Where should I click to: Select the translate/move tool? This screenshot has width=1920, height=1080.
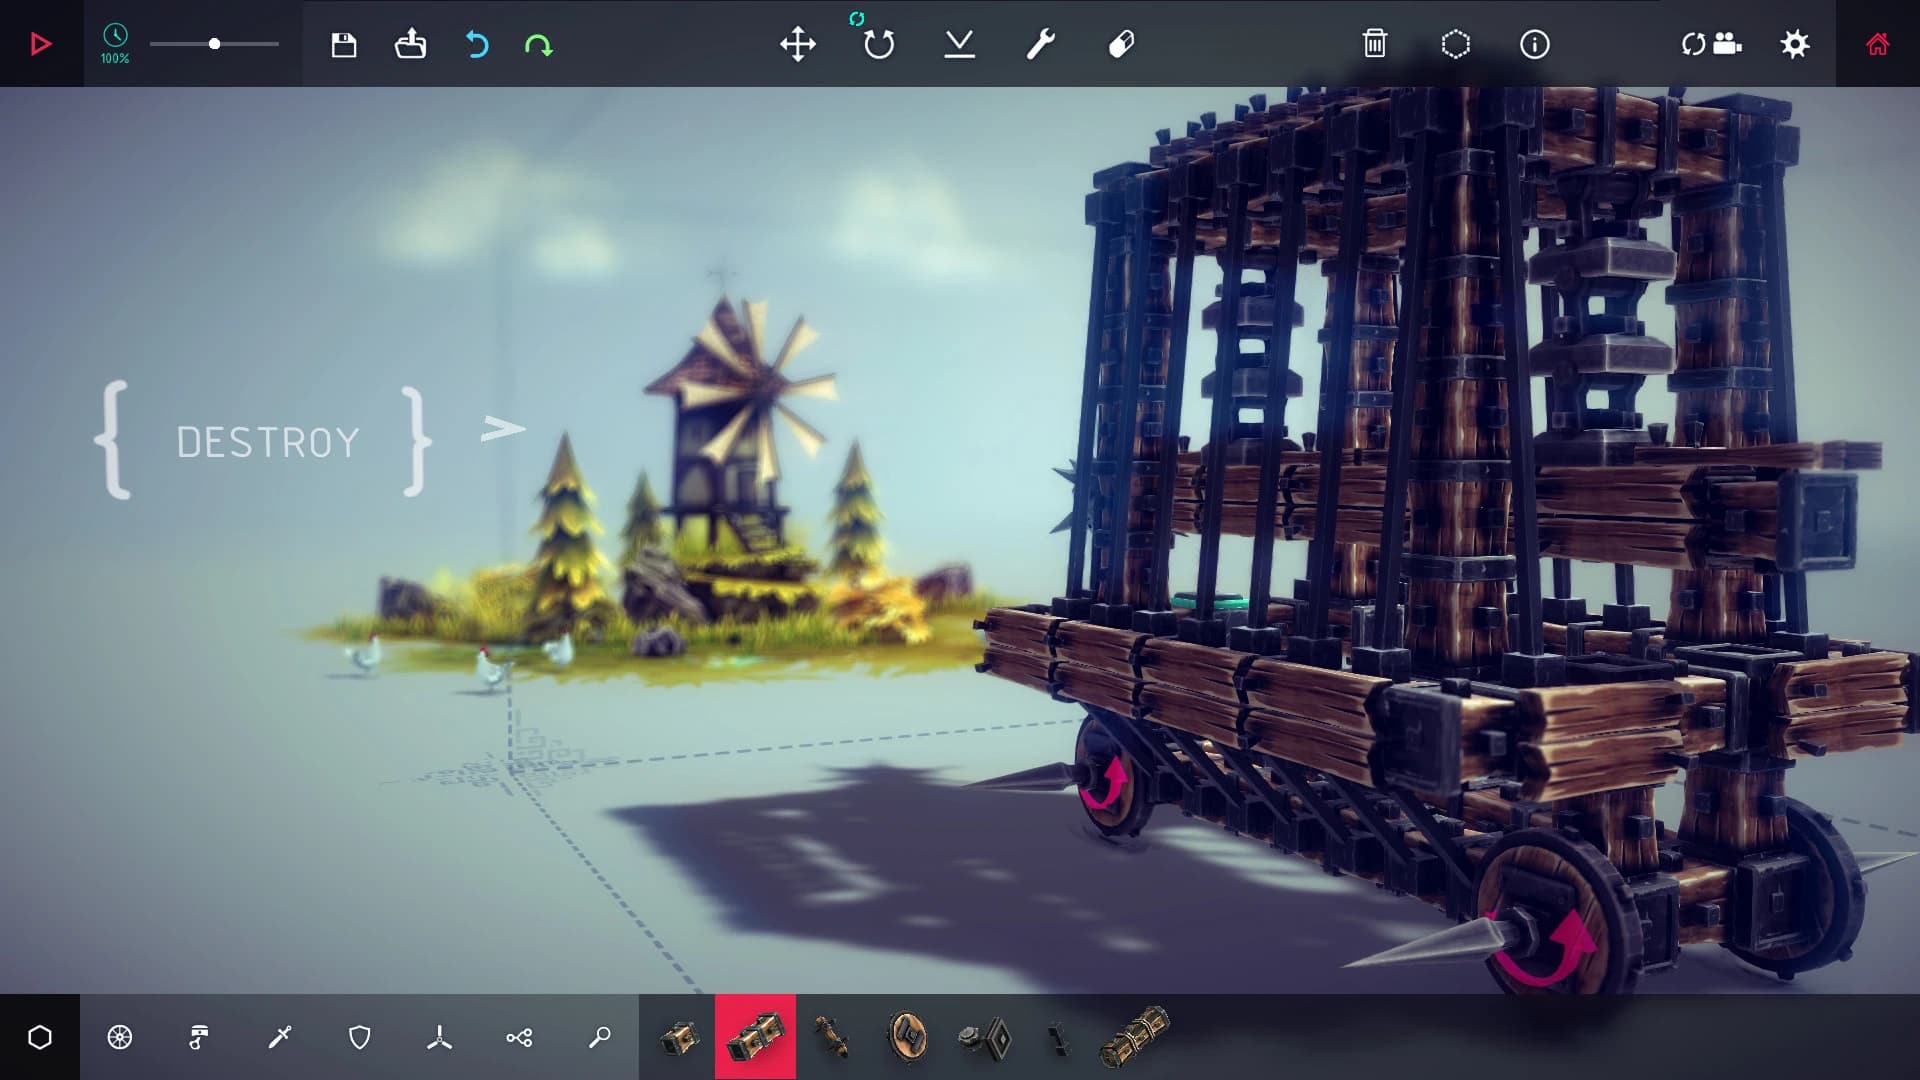(797, 44)
